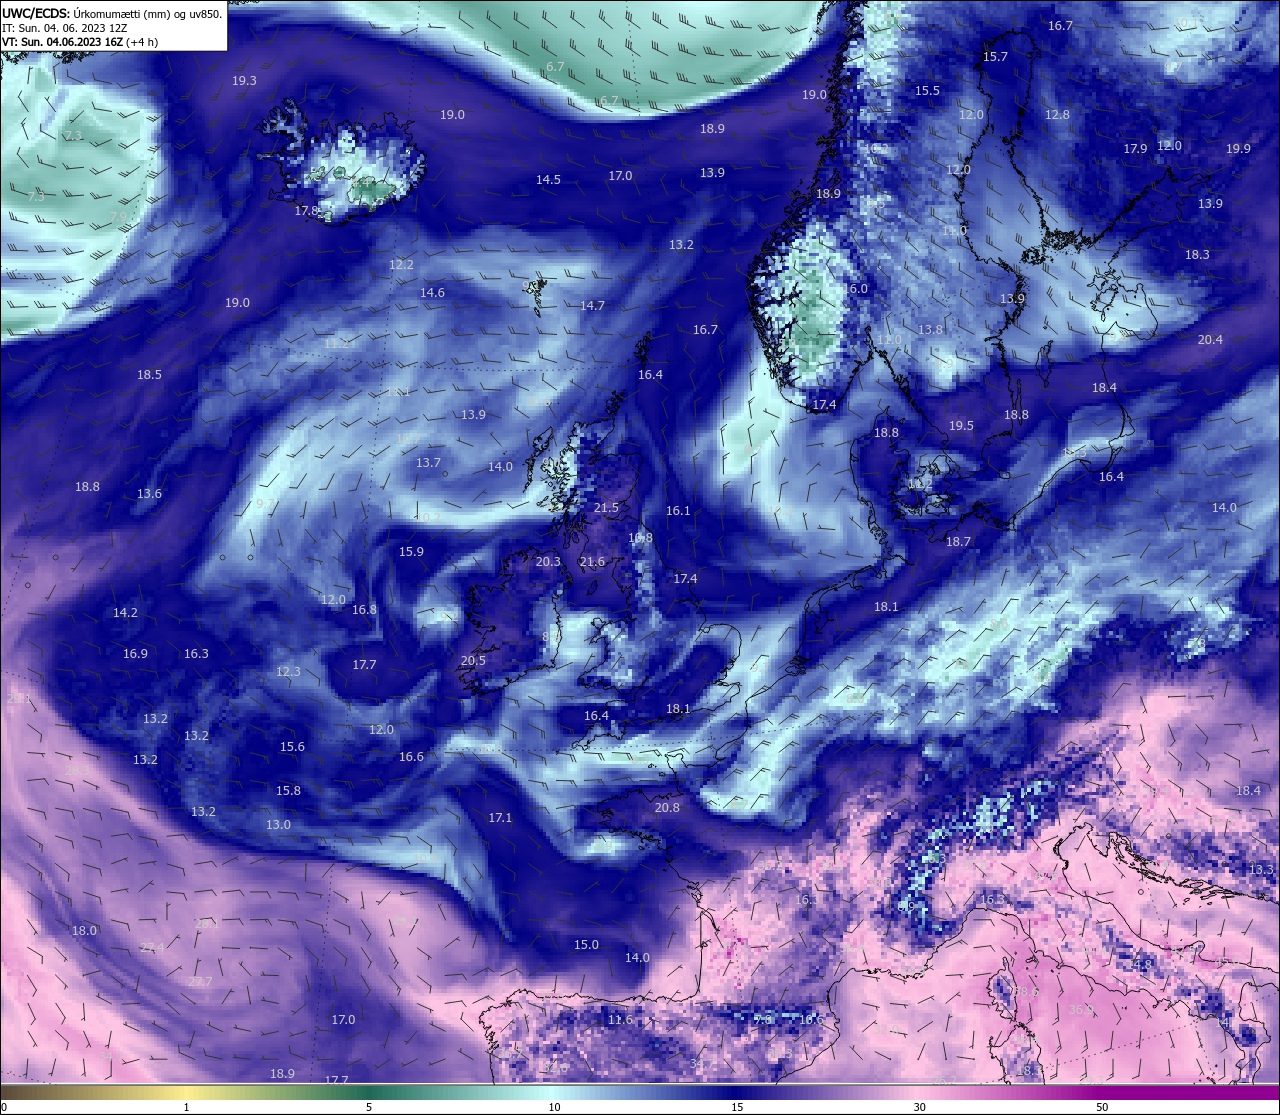This screenshot has width=1280, height=1115.
Task: Click the 18.7 map value
Action: click(x=958, y=542)
